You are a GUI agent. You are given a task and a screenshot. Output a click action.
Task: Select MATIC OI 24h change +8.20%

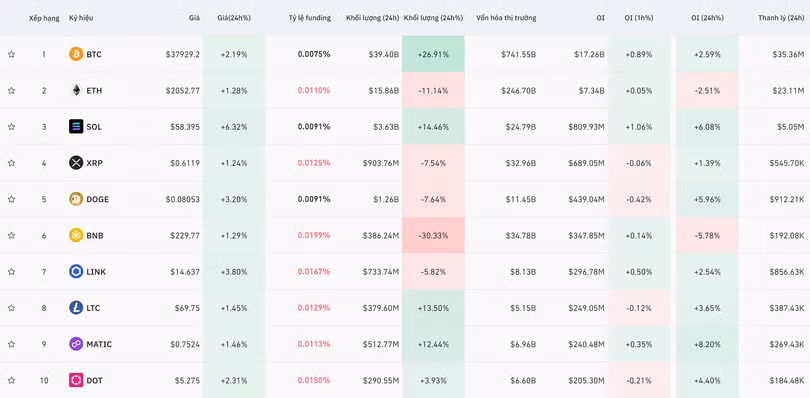click(707, 344)
